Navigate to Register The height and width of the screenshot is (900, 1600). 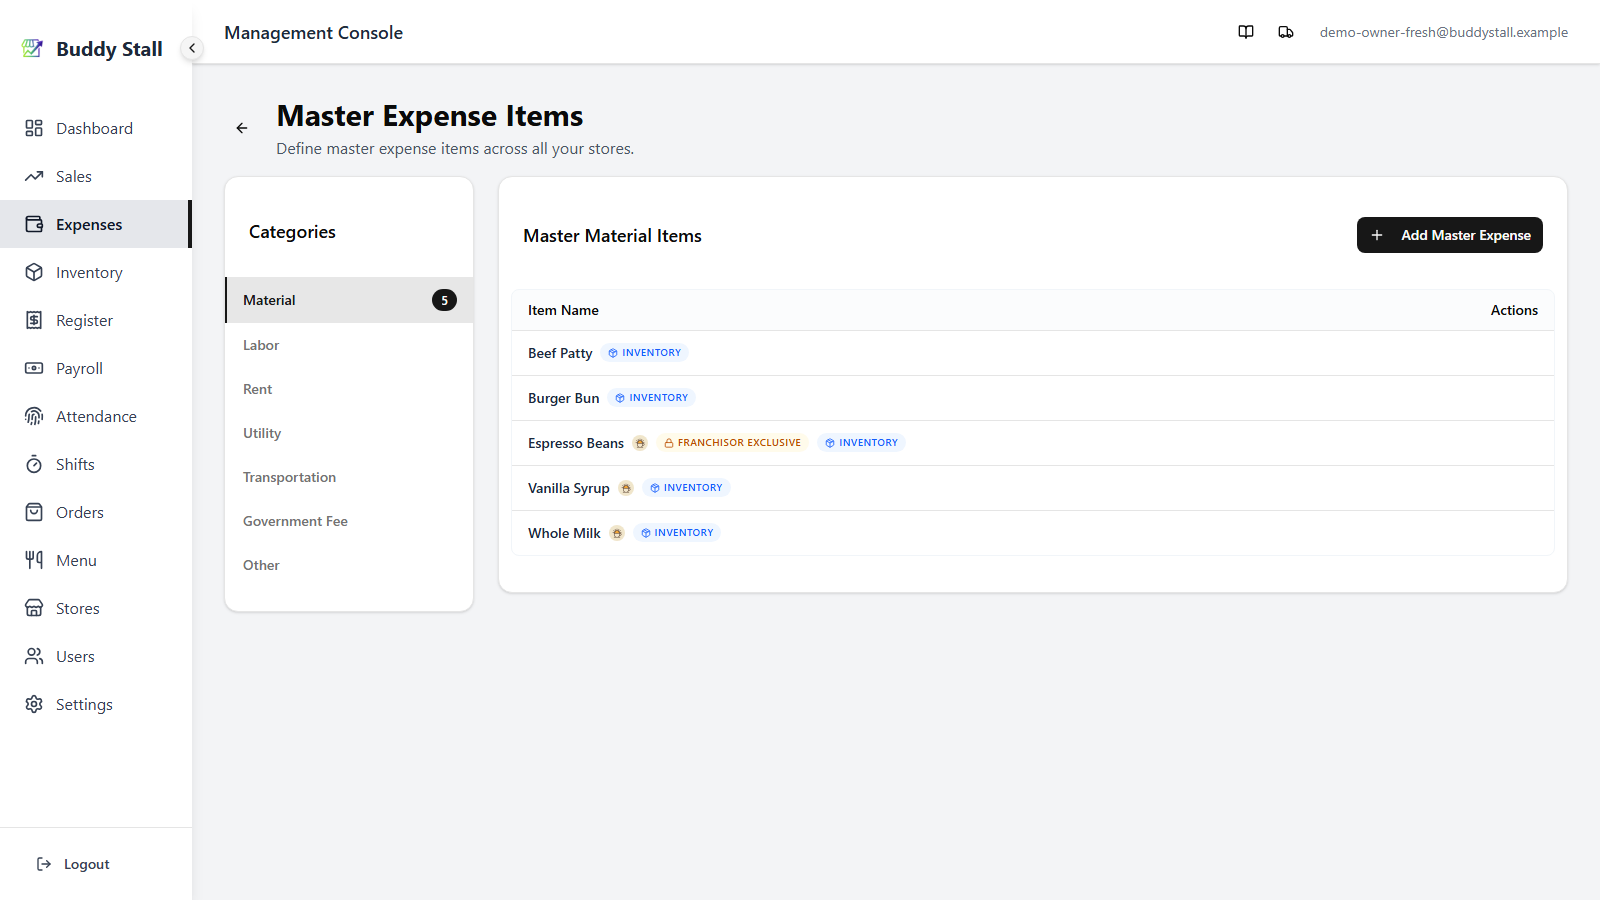click(95, 320)
